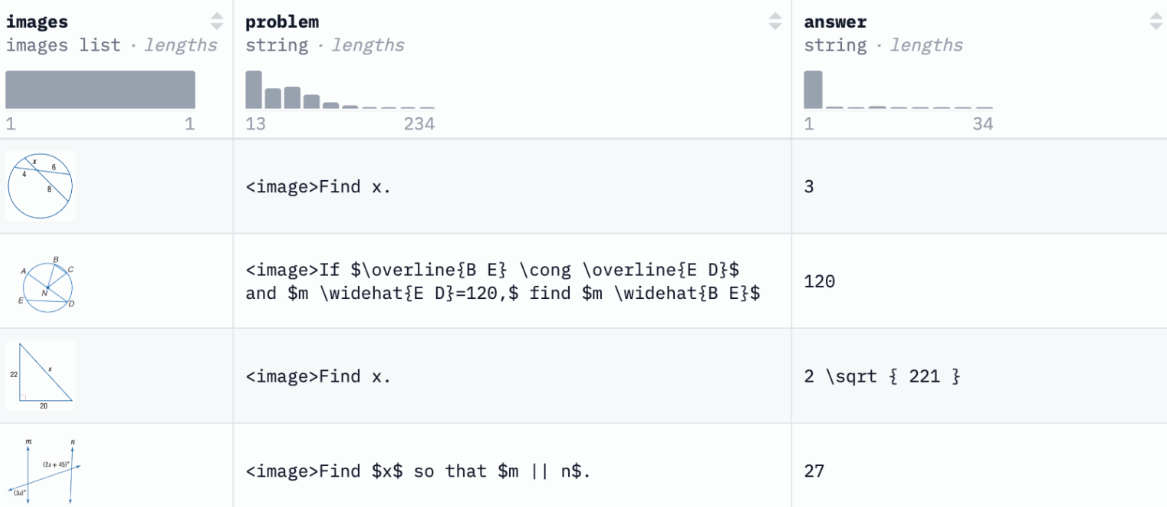Click the answer column header title
The image size is (1167, 507).
coord(835,21)
